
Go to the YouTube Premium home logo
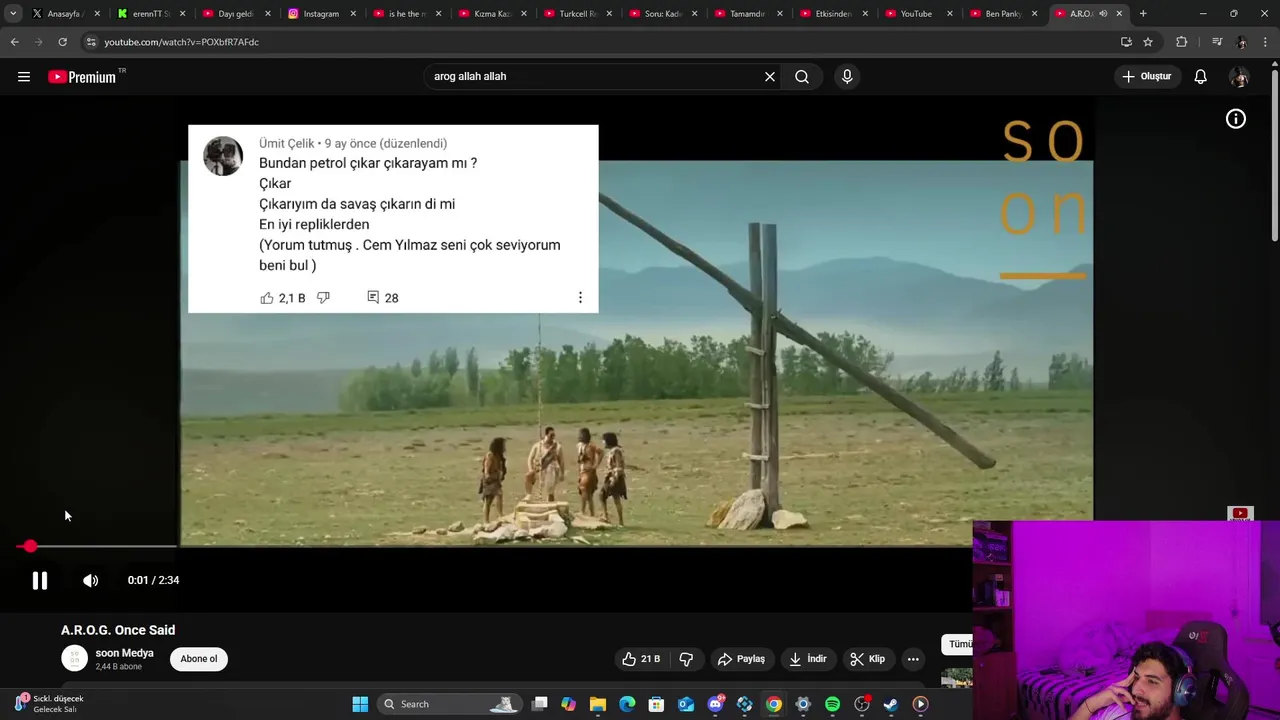pyautogui.click(x=82, y=77)
